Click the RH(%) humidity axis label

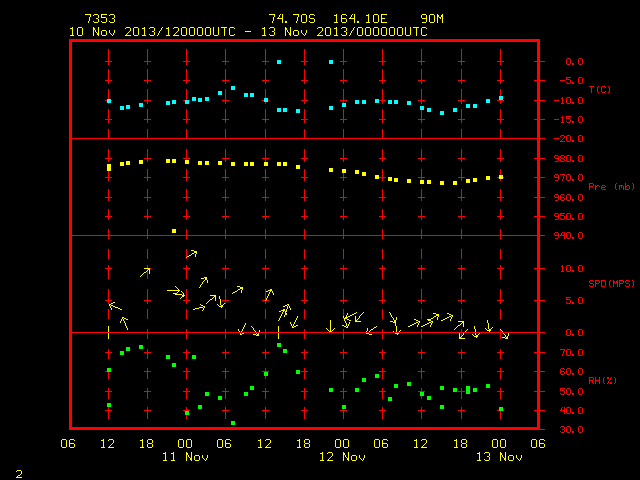pyautogui.click(x=602, y=380)
